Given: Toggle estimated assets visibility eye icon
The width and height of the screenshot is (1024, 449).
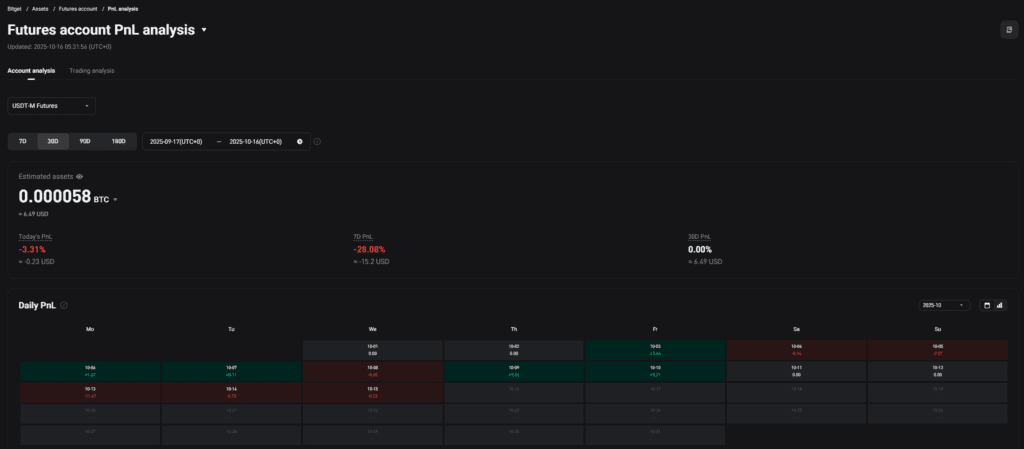Looking at the screenshot, I should [79, 176].
